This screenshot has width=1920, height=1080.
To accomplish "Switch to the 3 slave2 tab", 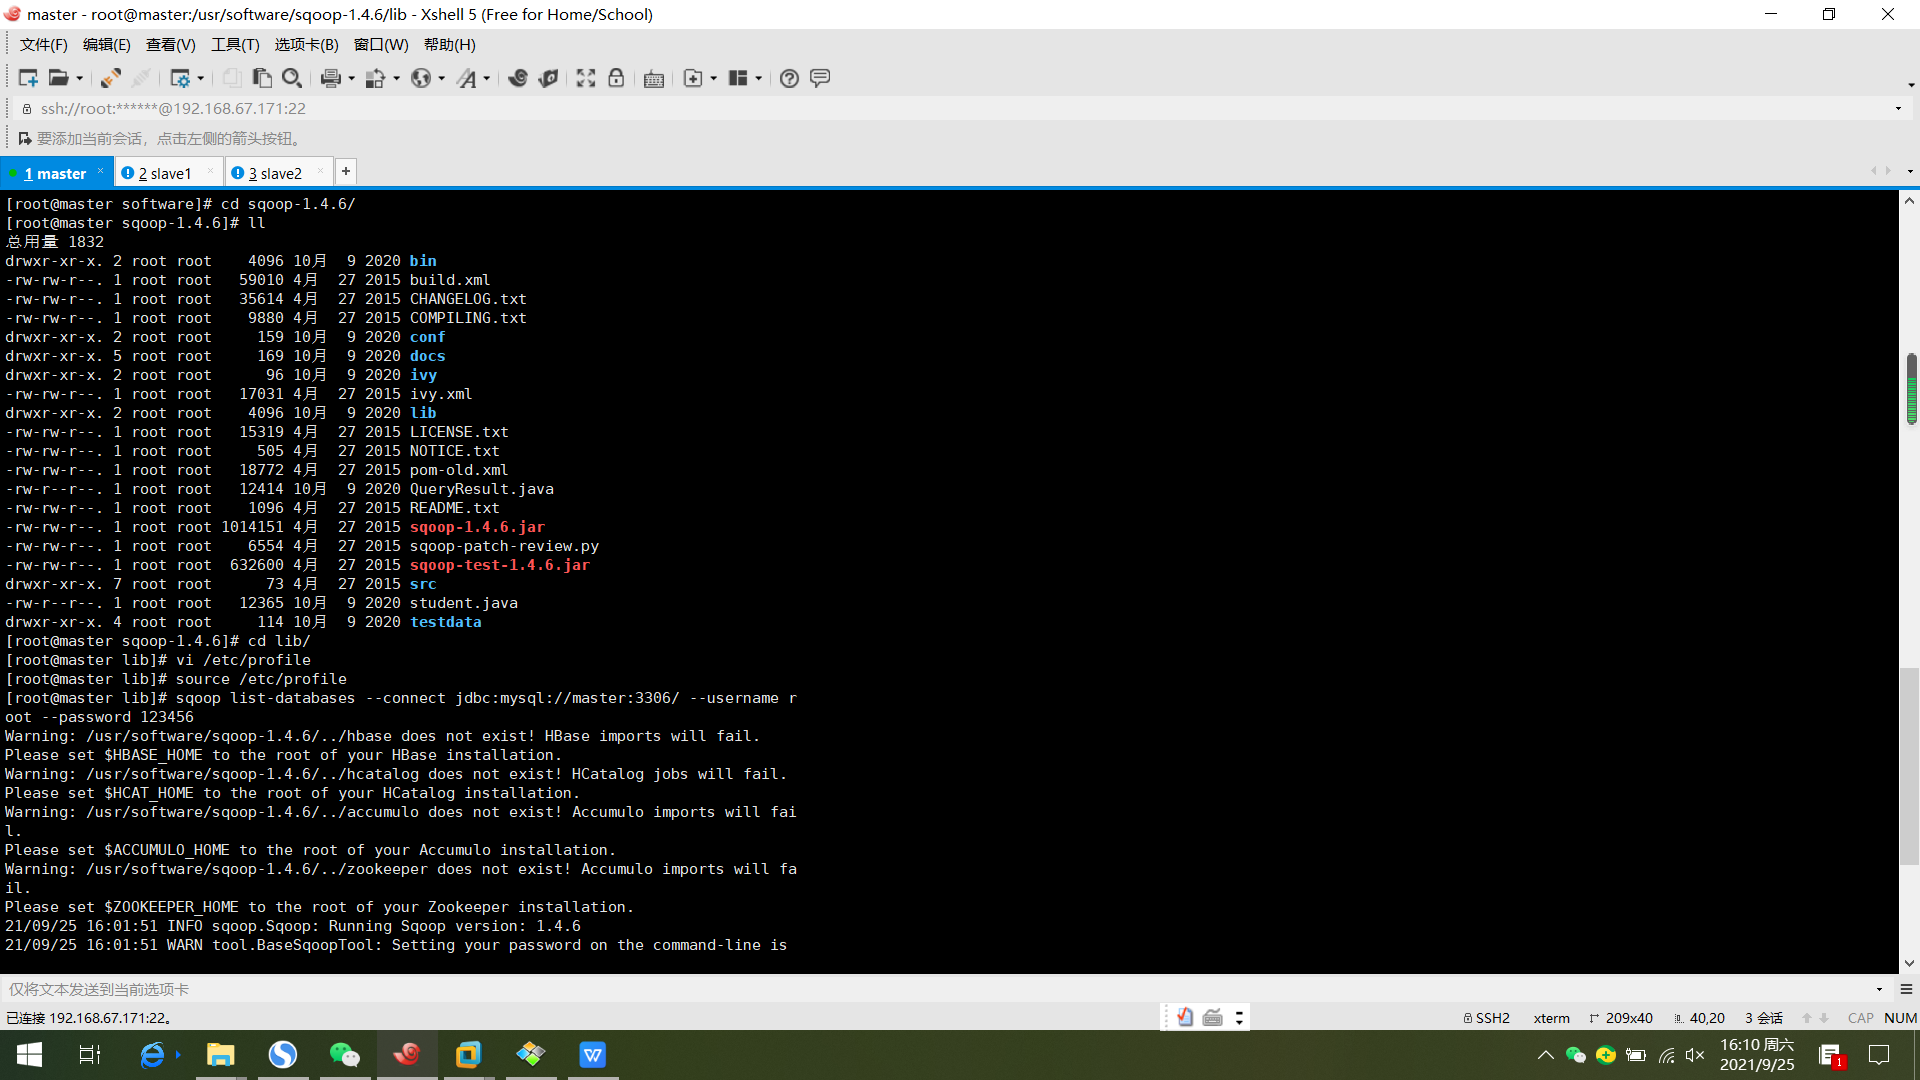I will pyautogui.click(x=276, y=173).
